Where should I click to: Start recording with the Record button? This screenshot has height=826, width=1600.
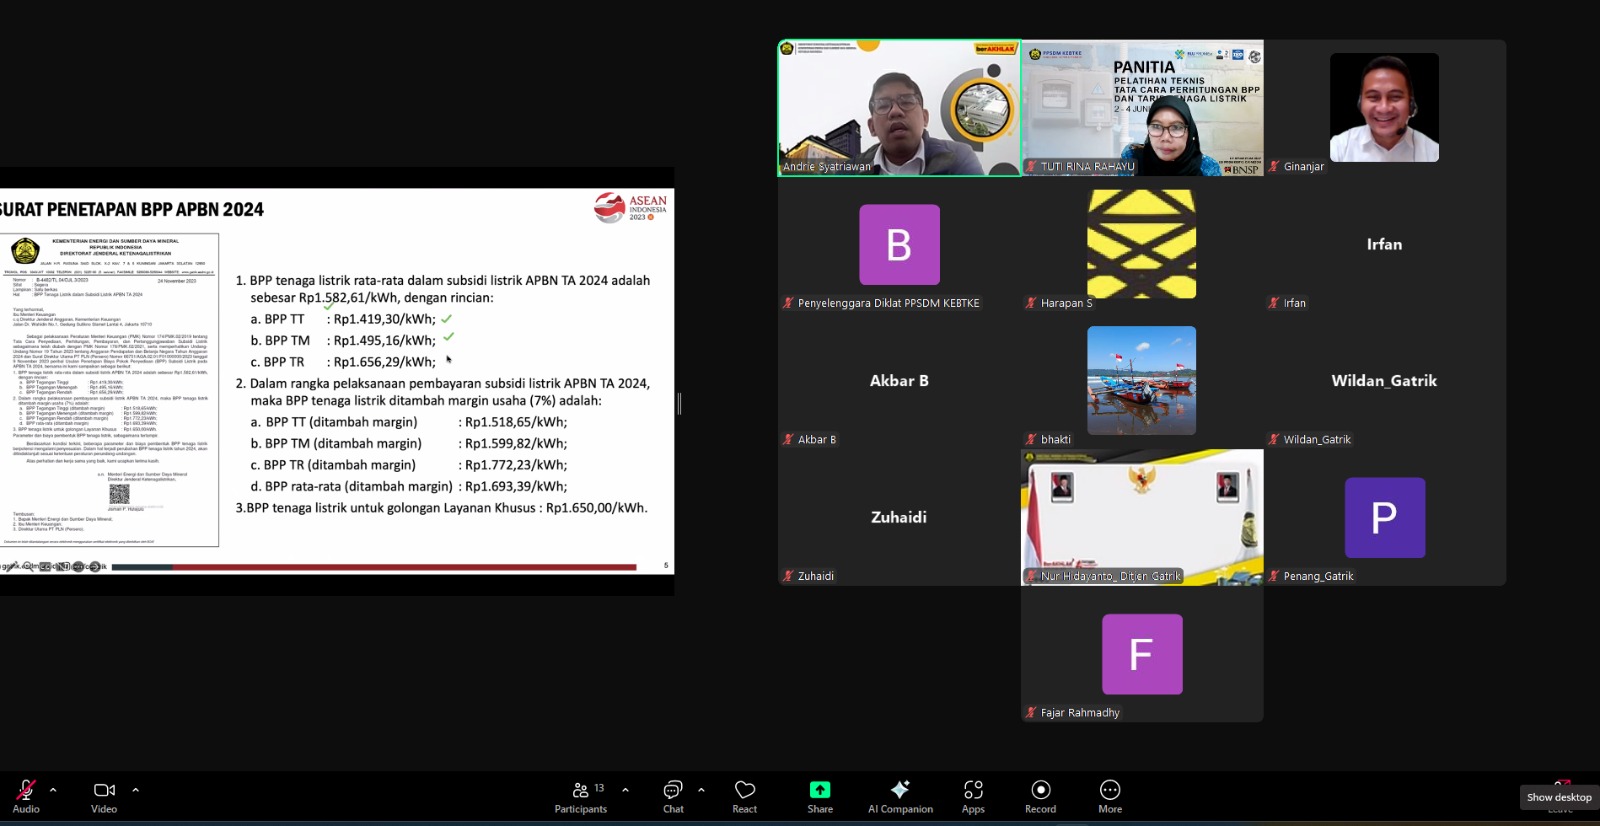click(1040, 797)
